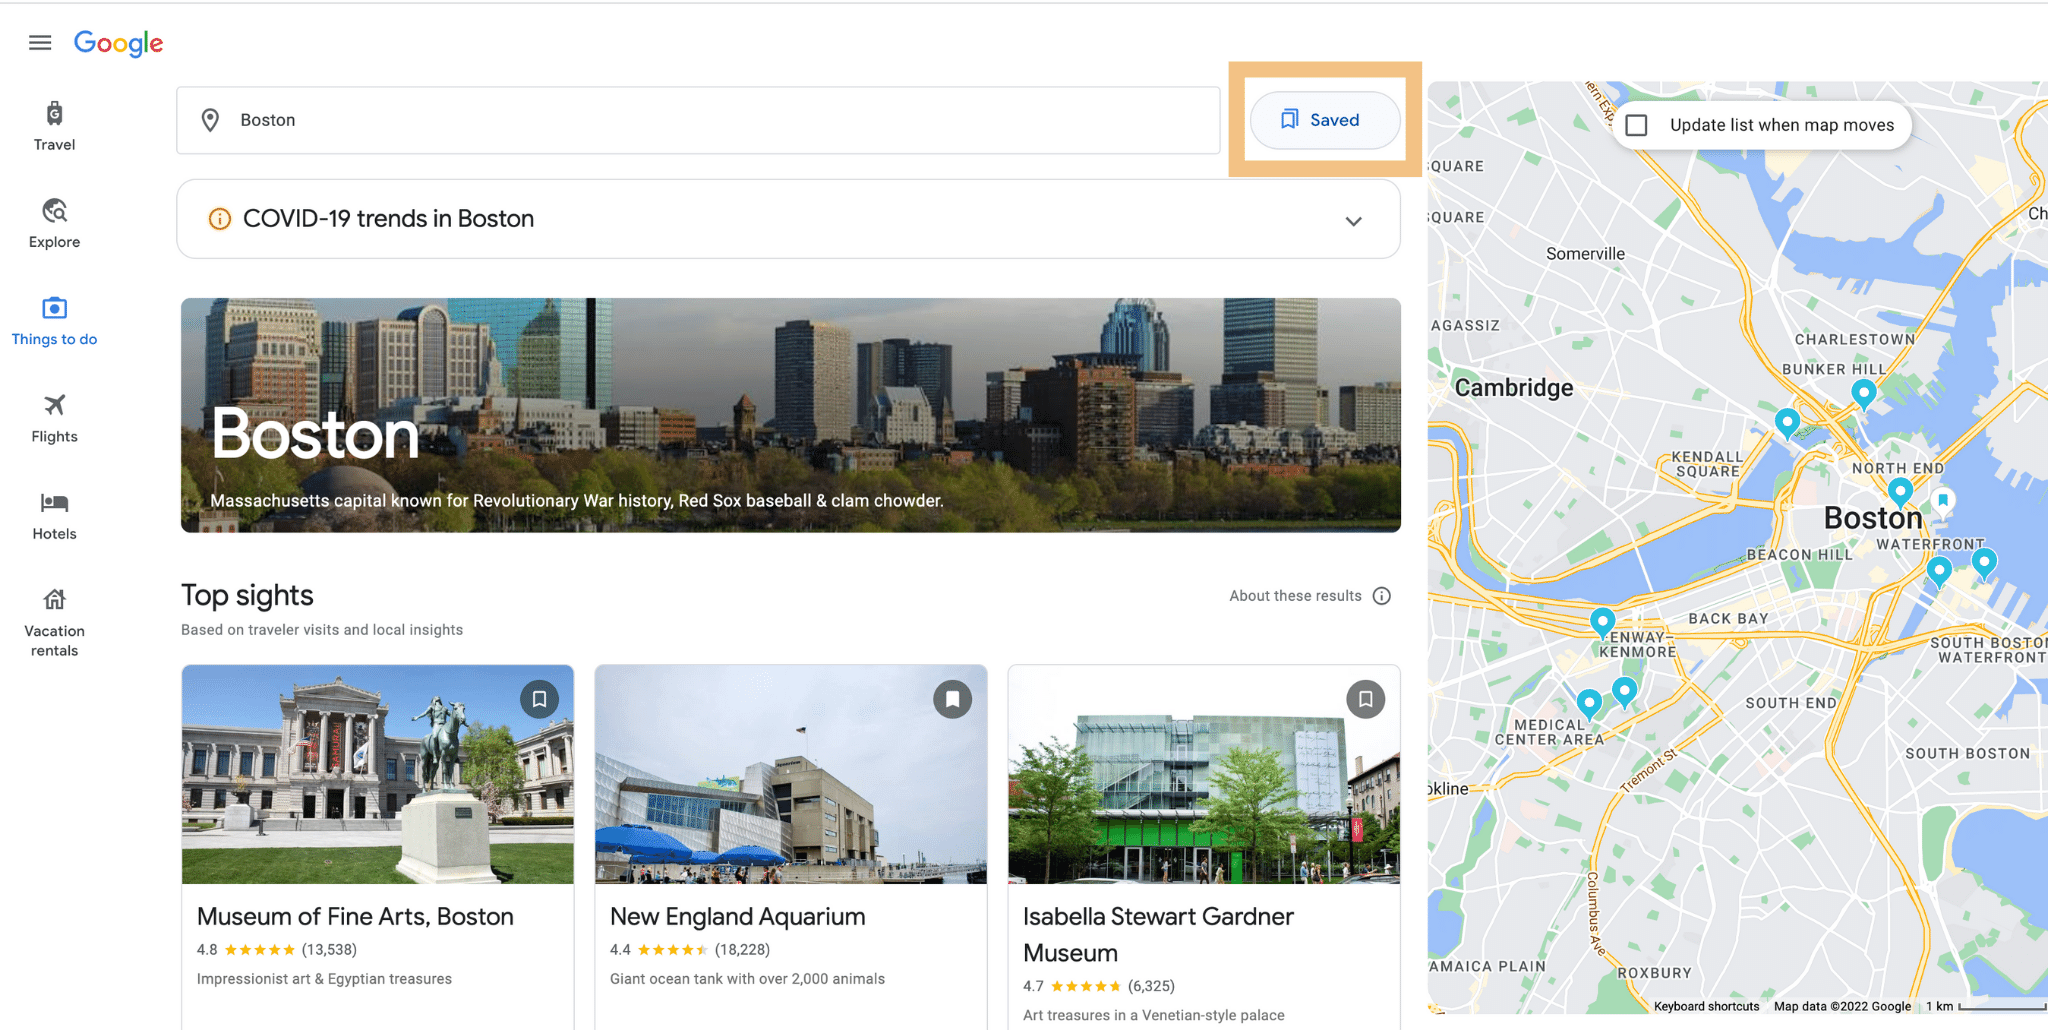The width and height of the screenshot is (2048, 1030).
Task: Select the Things to do icon
Action: pyautogui.click(x=54, y=309)
